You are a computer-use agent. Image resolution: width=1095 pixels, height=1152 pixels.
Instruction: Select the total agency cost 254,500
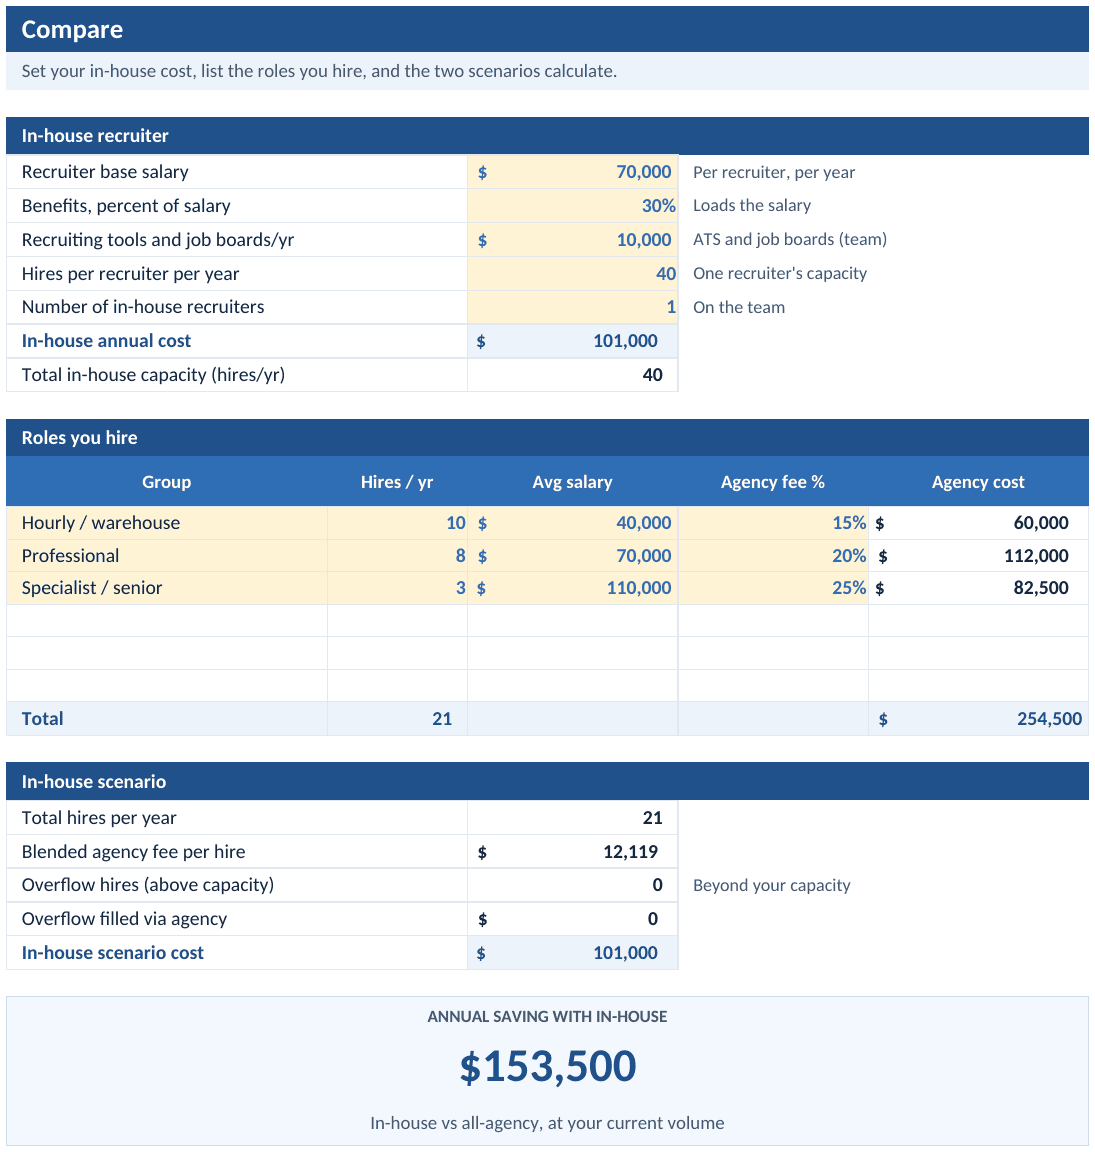tap(978, 719)
